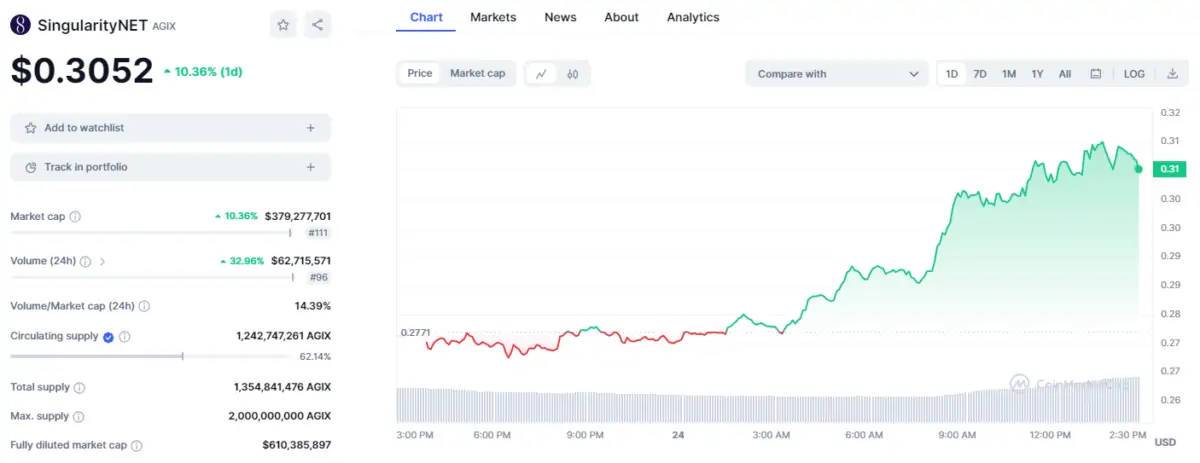Viewport: 1200px width, 463px height.
Task: Click market cap rank #111 badge
Action: point(318,233)
